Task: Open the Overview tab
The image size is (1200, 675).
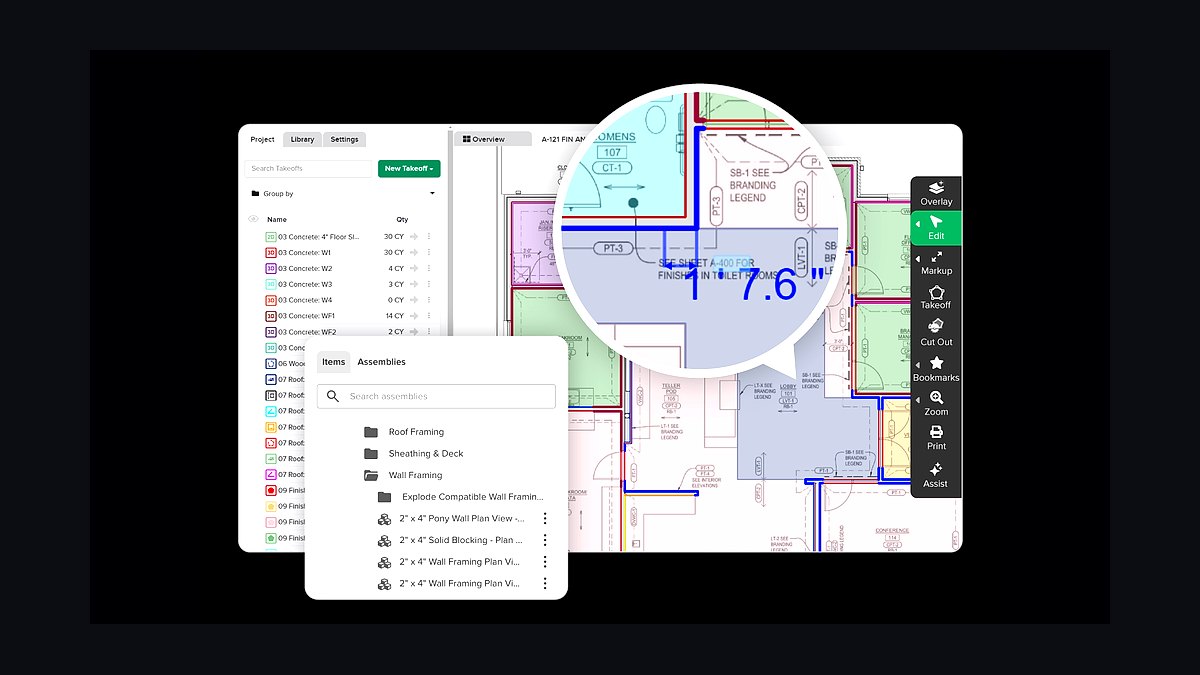Action: coord(492,140)
